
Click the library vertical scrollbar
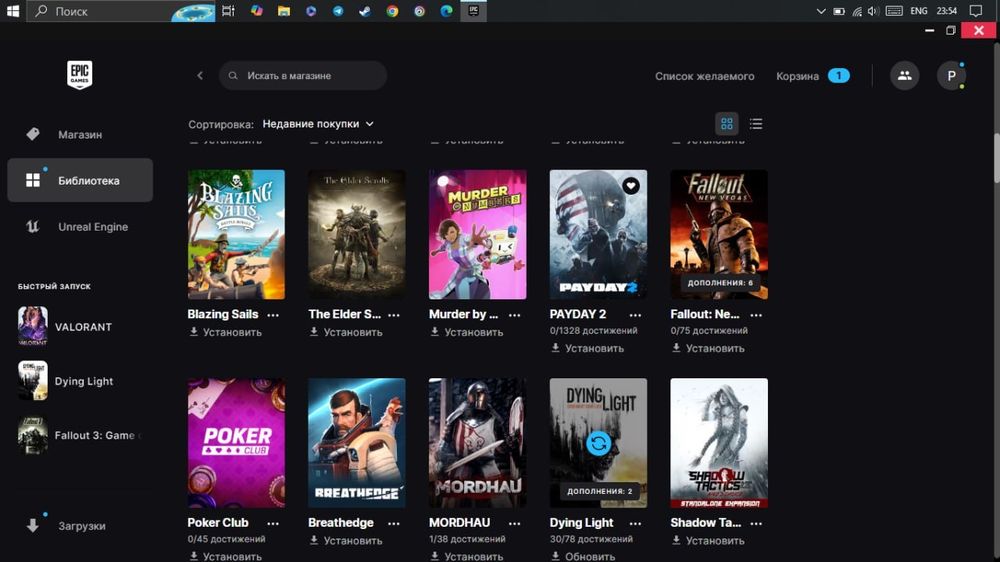(x=996, y=159)
